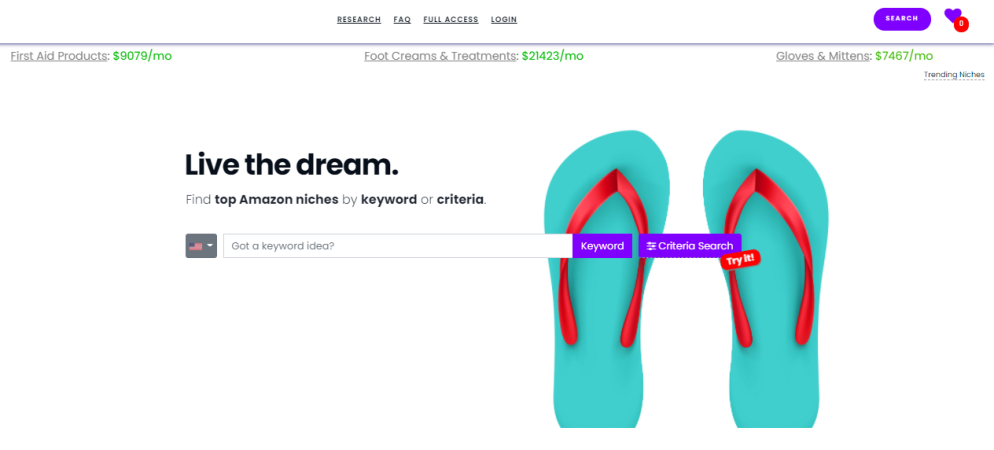994x450 pixels.
Task: Expand the country selector dropdown arrow
Action: pos(210,246)
